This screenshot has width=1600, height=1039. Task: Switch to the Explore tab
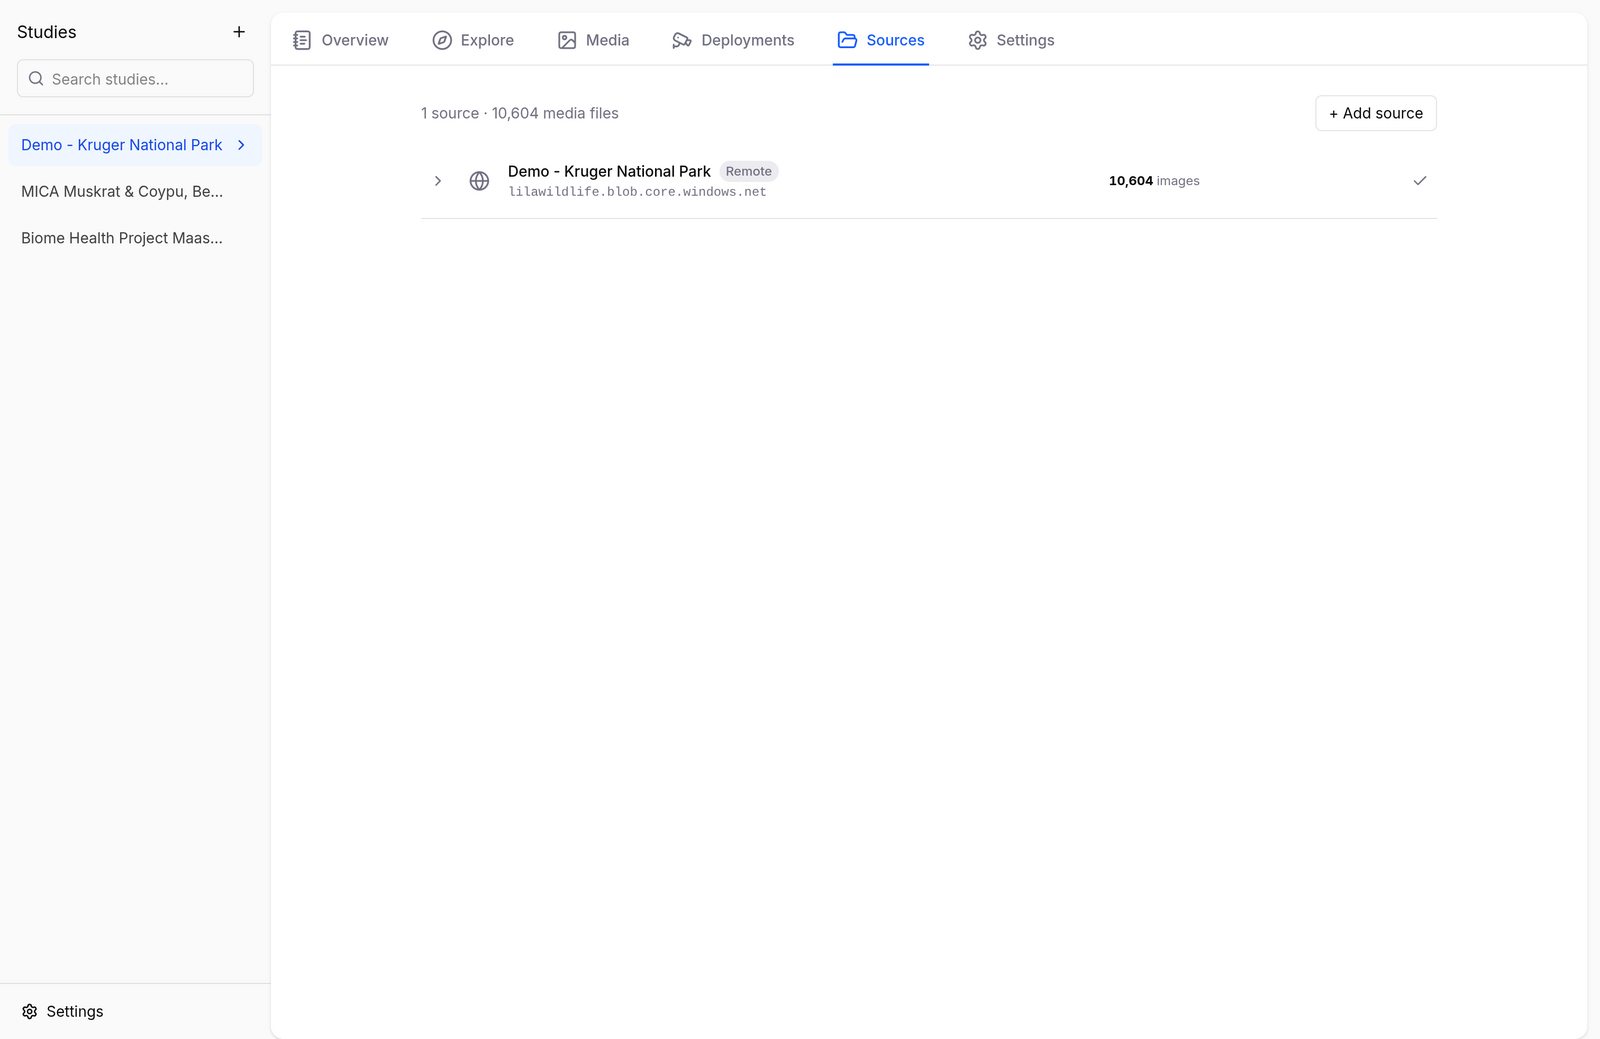[x=473, y=40]
